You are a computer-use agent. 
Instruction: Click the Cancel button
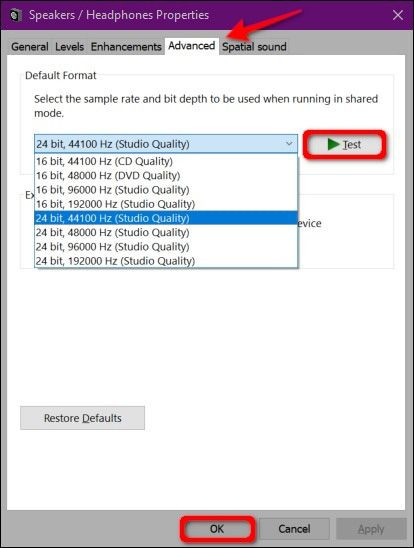click(x=294, y=529)
